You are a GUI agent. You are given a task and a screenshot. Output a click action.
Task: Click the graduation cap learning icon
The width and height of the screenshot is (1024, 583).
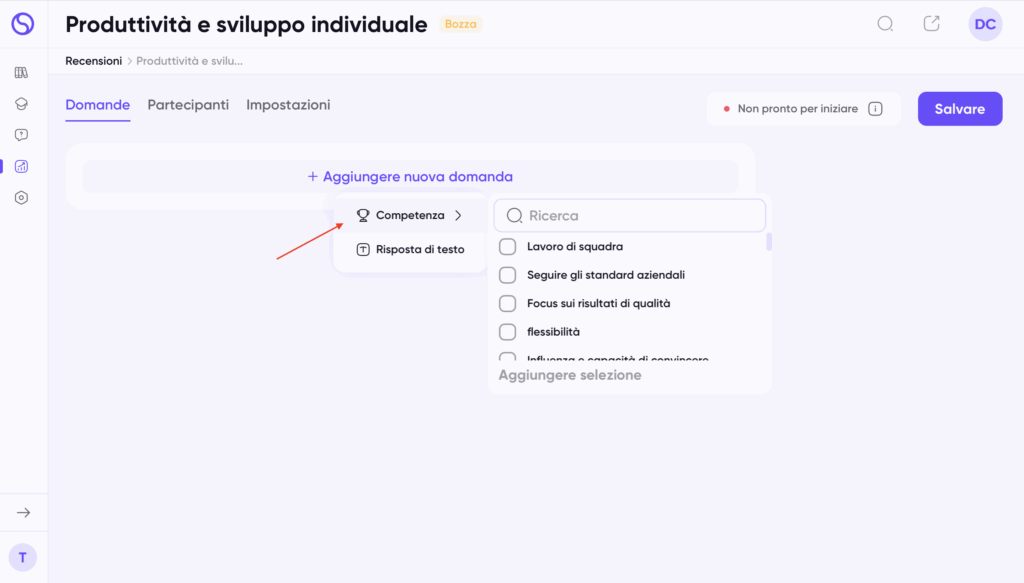21,104
